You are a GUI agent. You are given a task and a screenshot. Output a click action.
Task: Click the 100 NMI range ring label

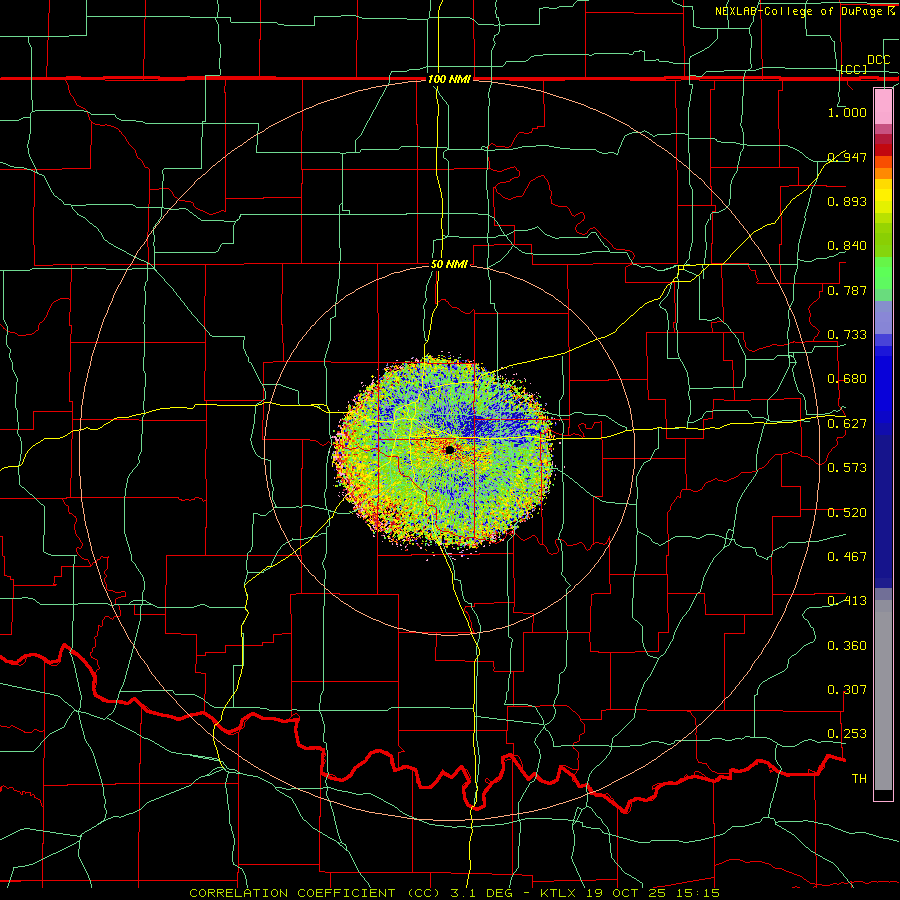[449, 79]
